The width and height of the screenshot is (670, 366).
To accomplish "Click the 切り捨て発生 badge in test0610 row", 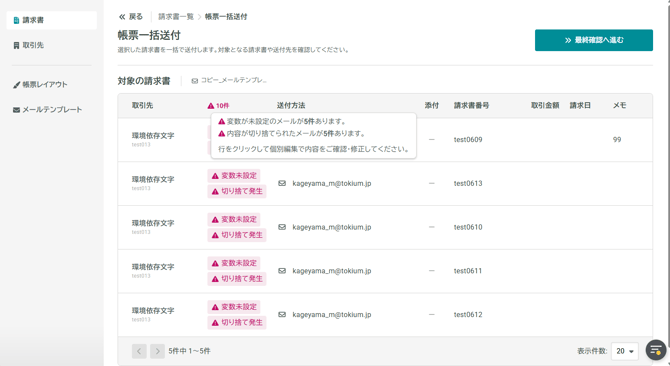I will tap(237, 235).
